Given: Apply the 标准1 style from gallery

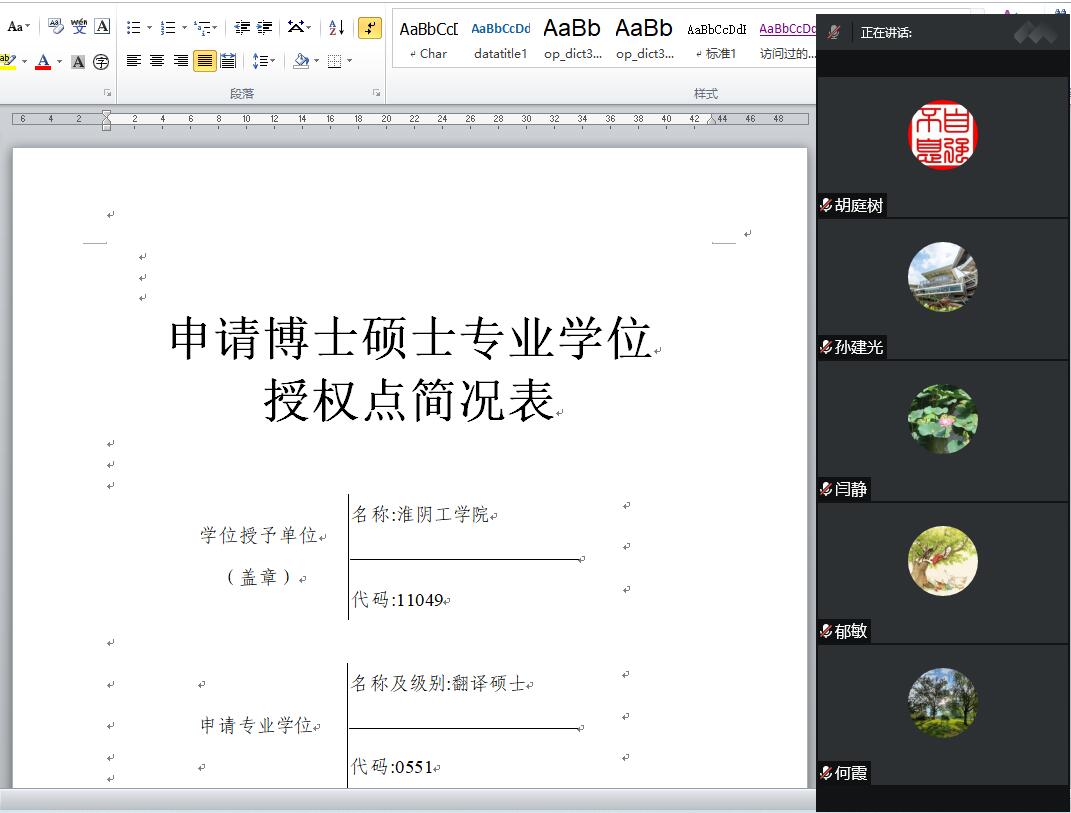Looking at the screenshot, I should 716,40.
